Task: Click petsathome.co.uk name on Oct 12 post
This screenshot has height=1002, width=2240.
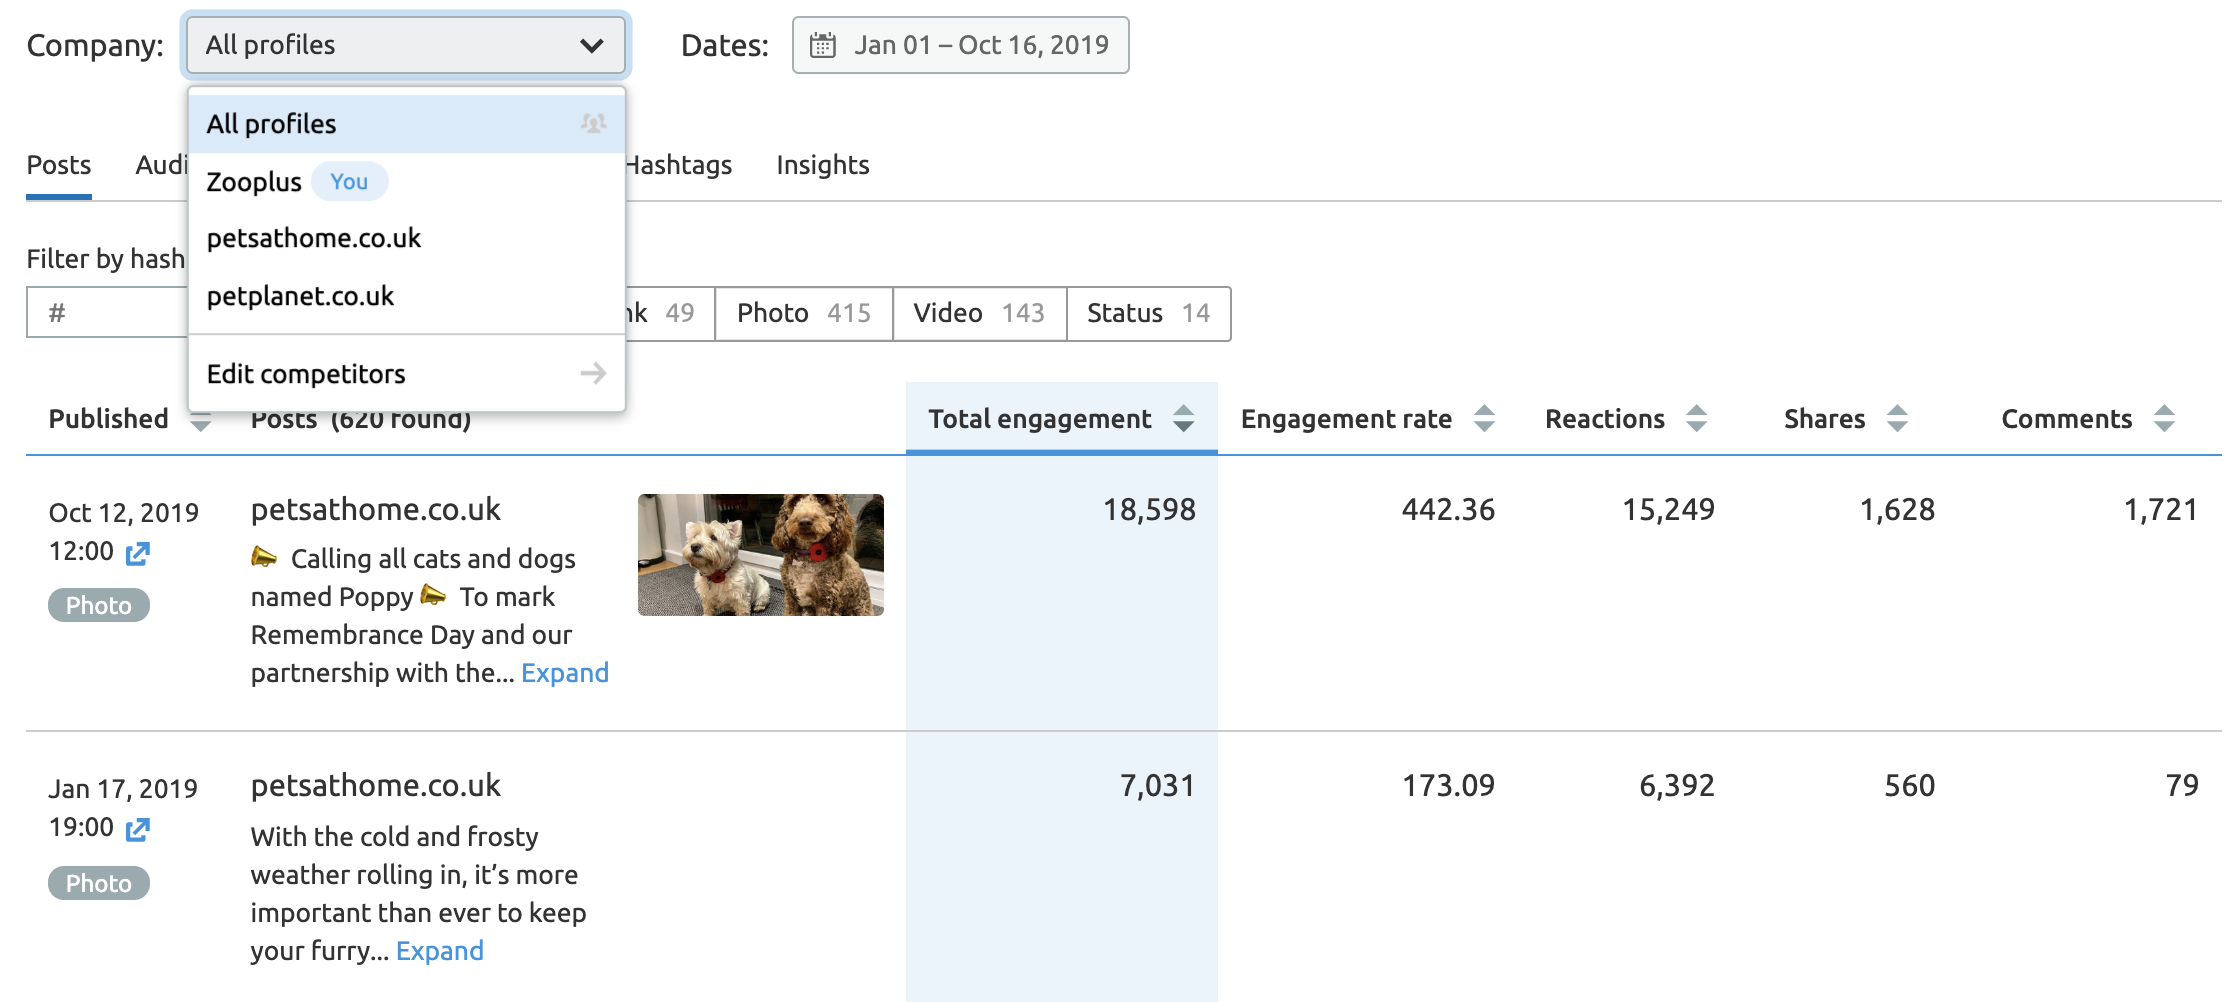Action: (x=376, y=510)
